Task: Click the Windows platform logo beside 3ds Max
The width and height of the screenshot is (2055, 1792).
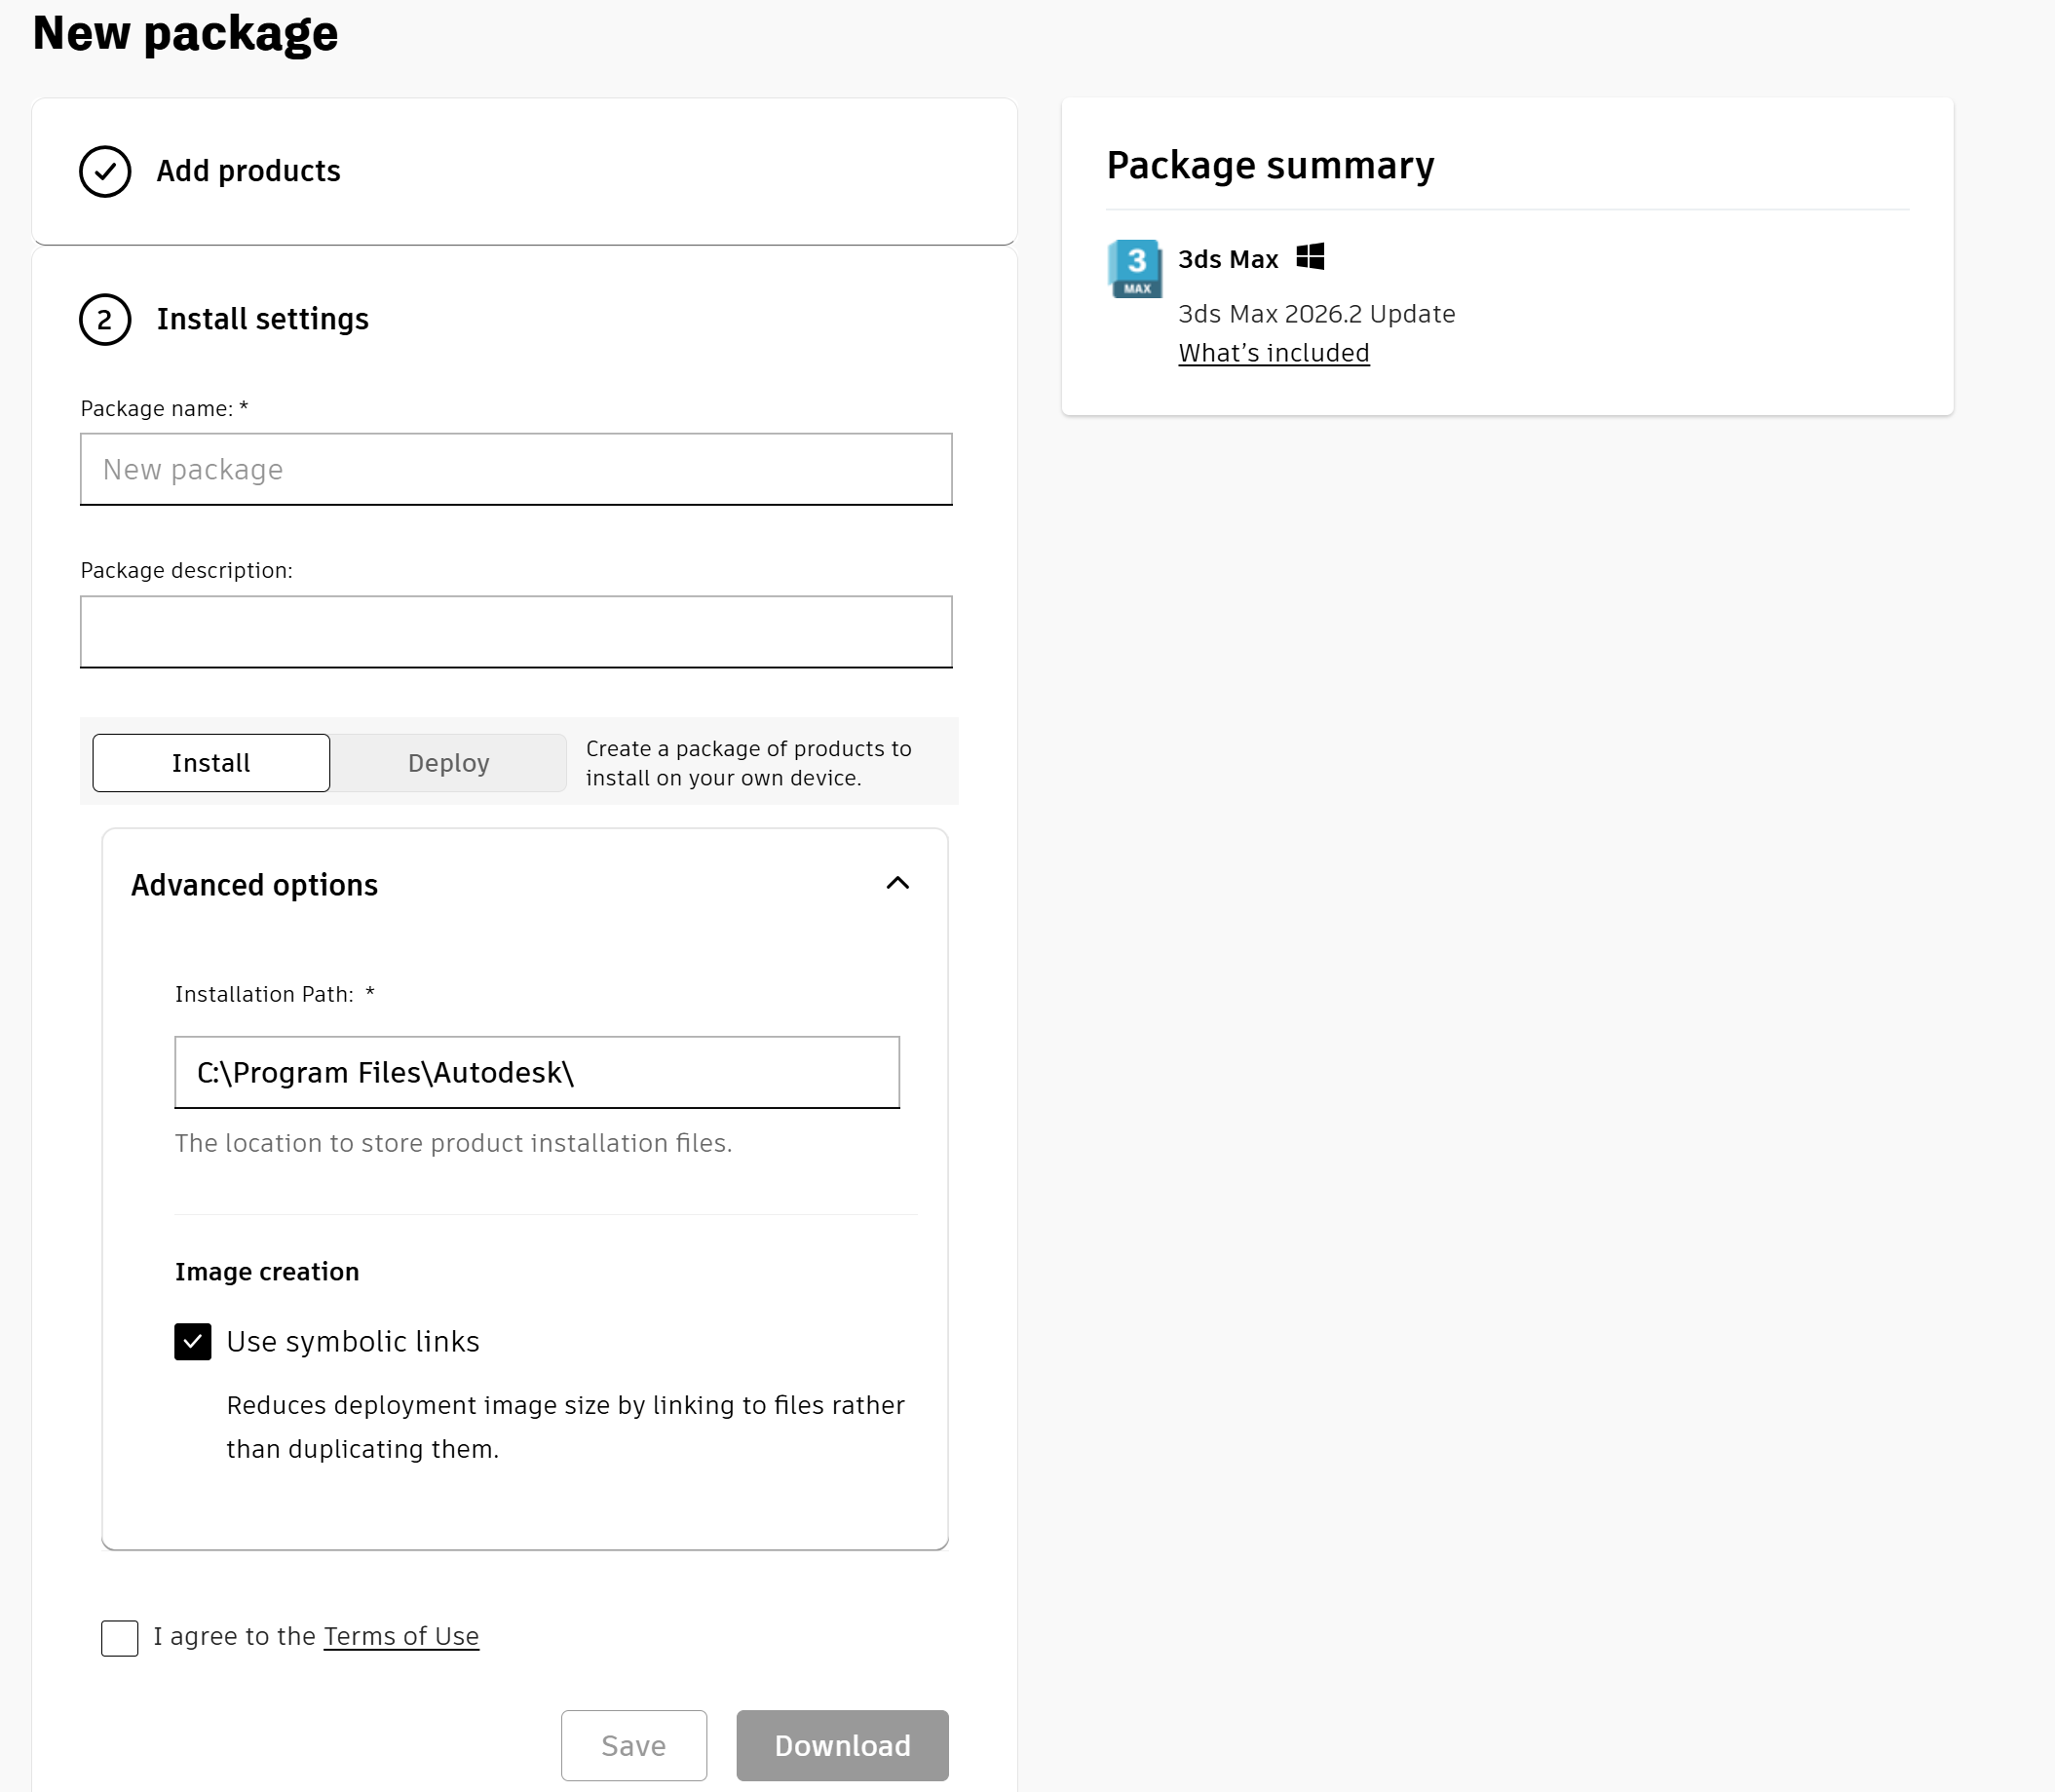Action: click(1311, 257)
